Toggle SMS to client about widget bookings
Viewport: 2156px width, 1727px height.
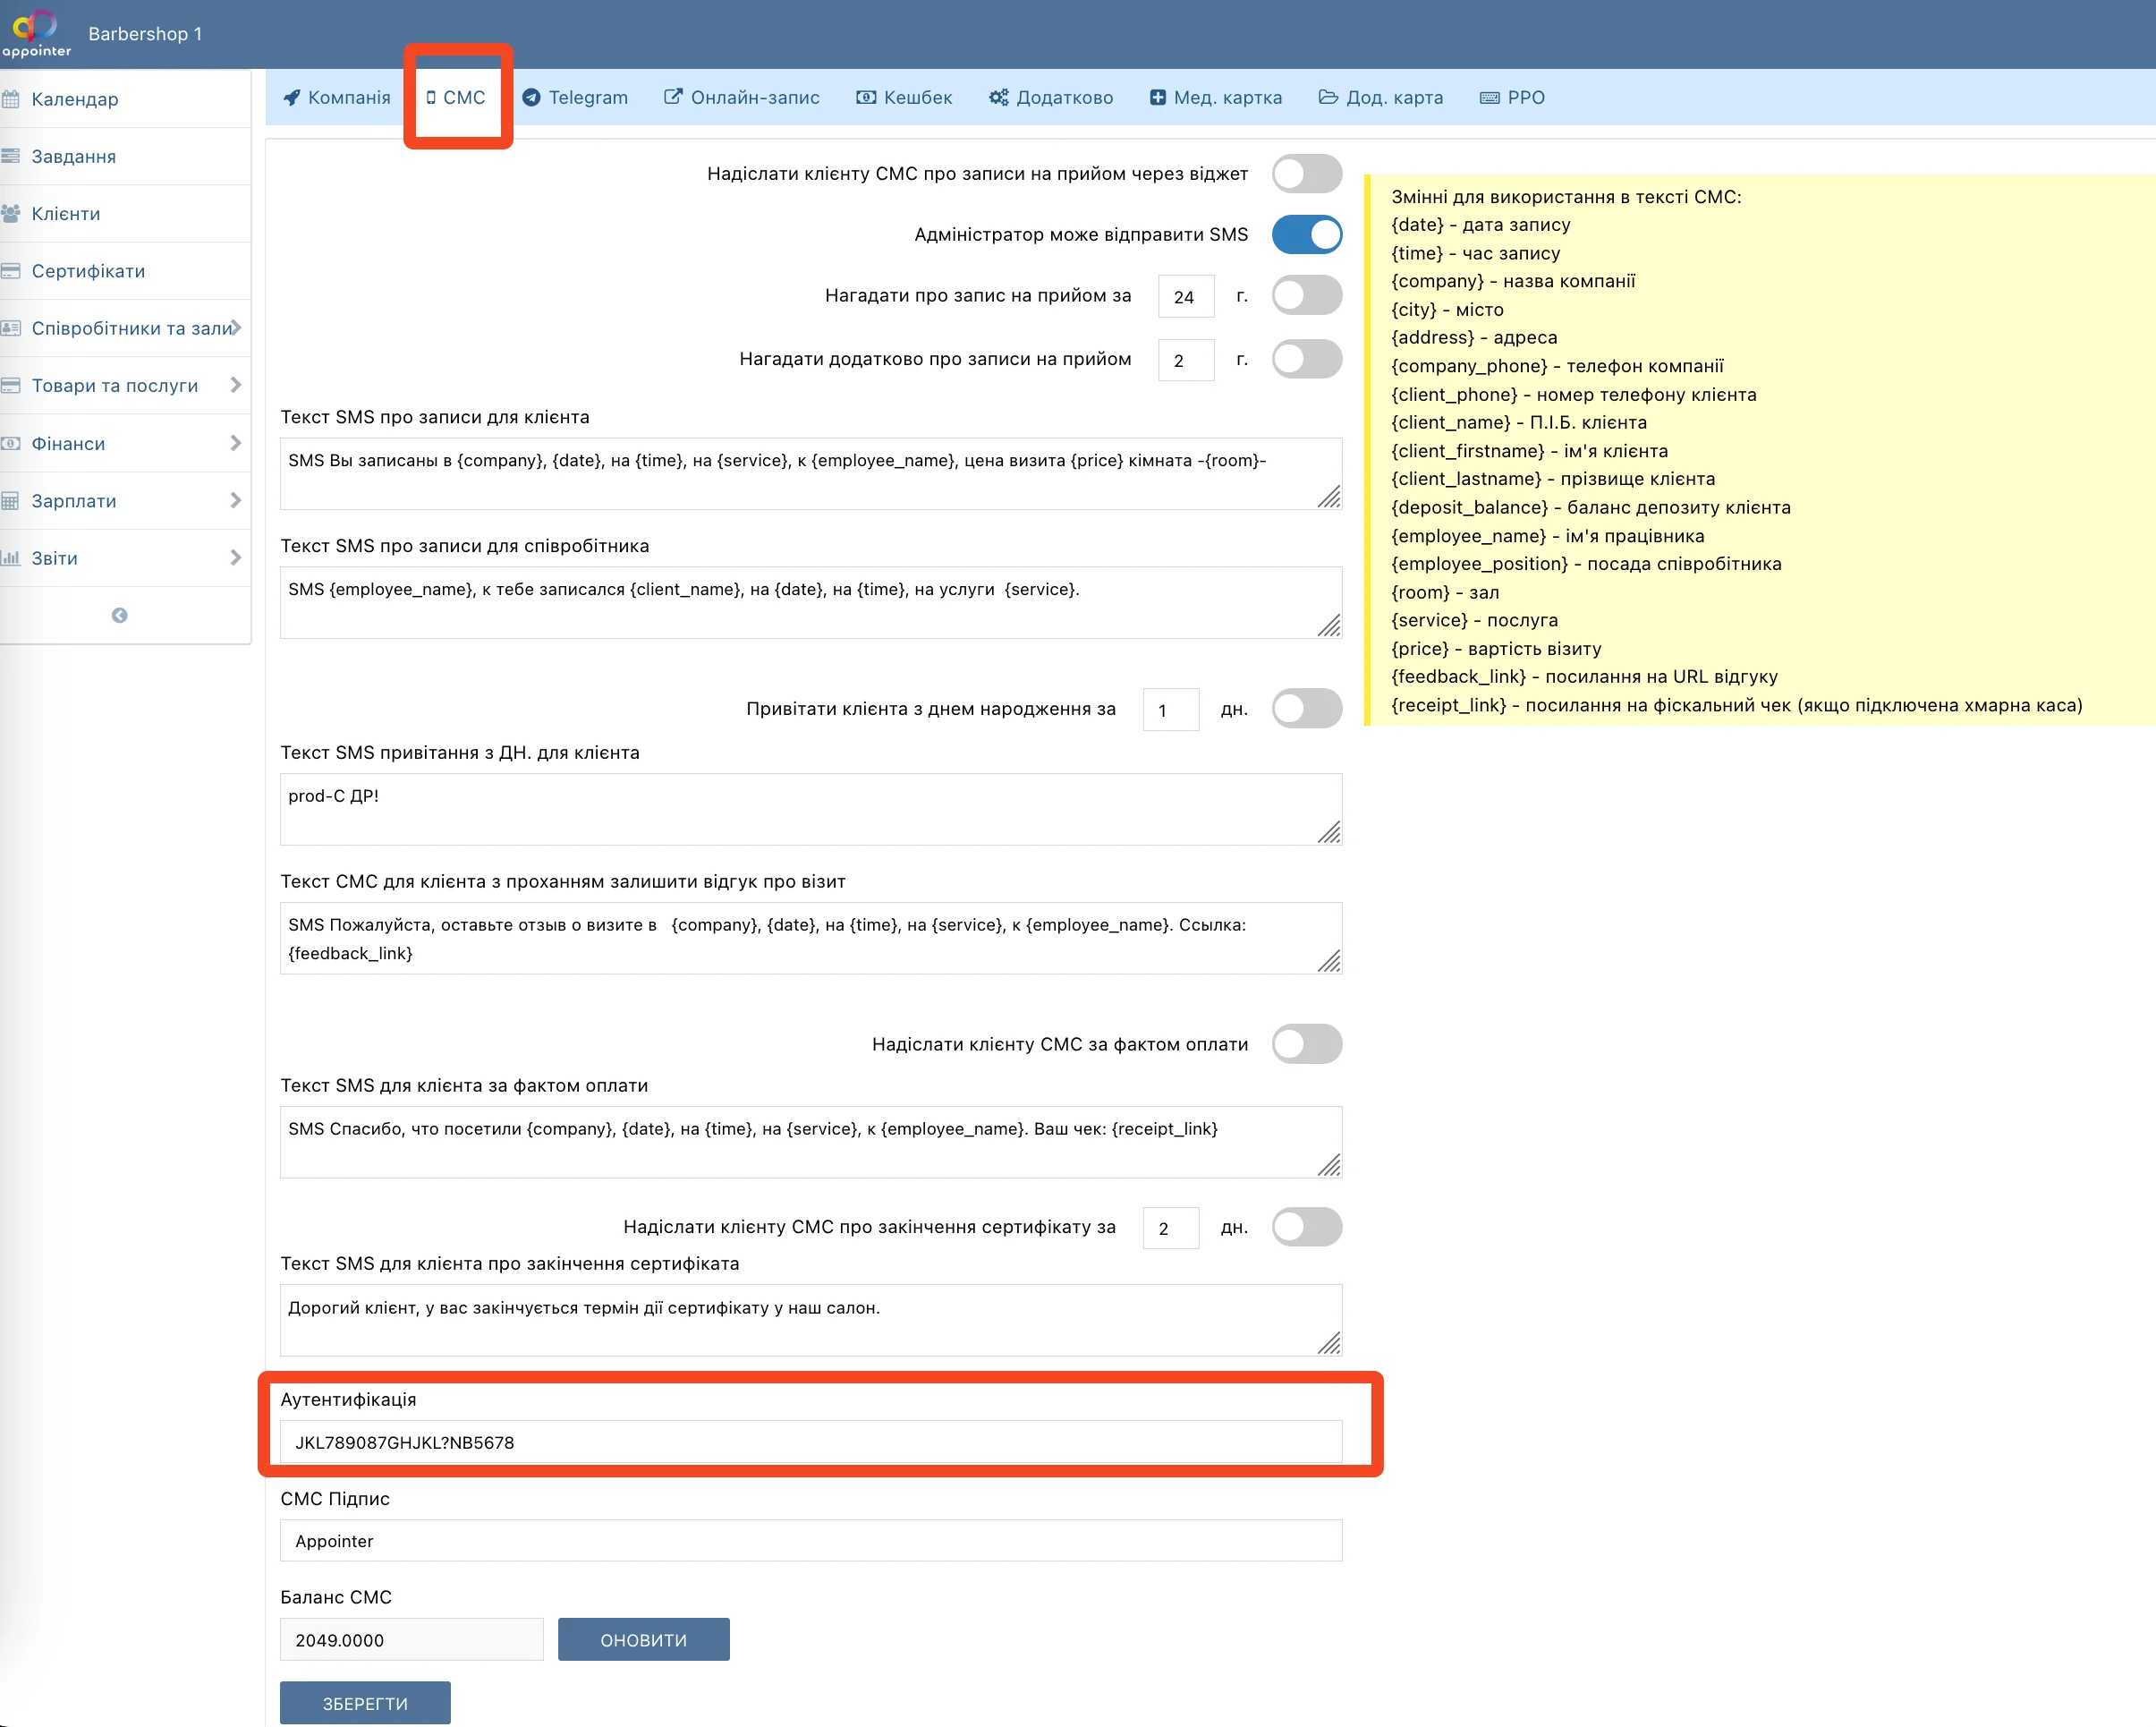[x=1306, y=173]
